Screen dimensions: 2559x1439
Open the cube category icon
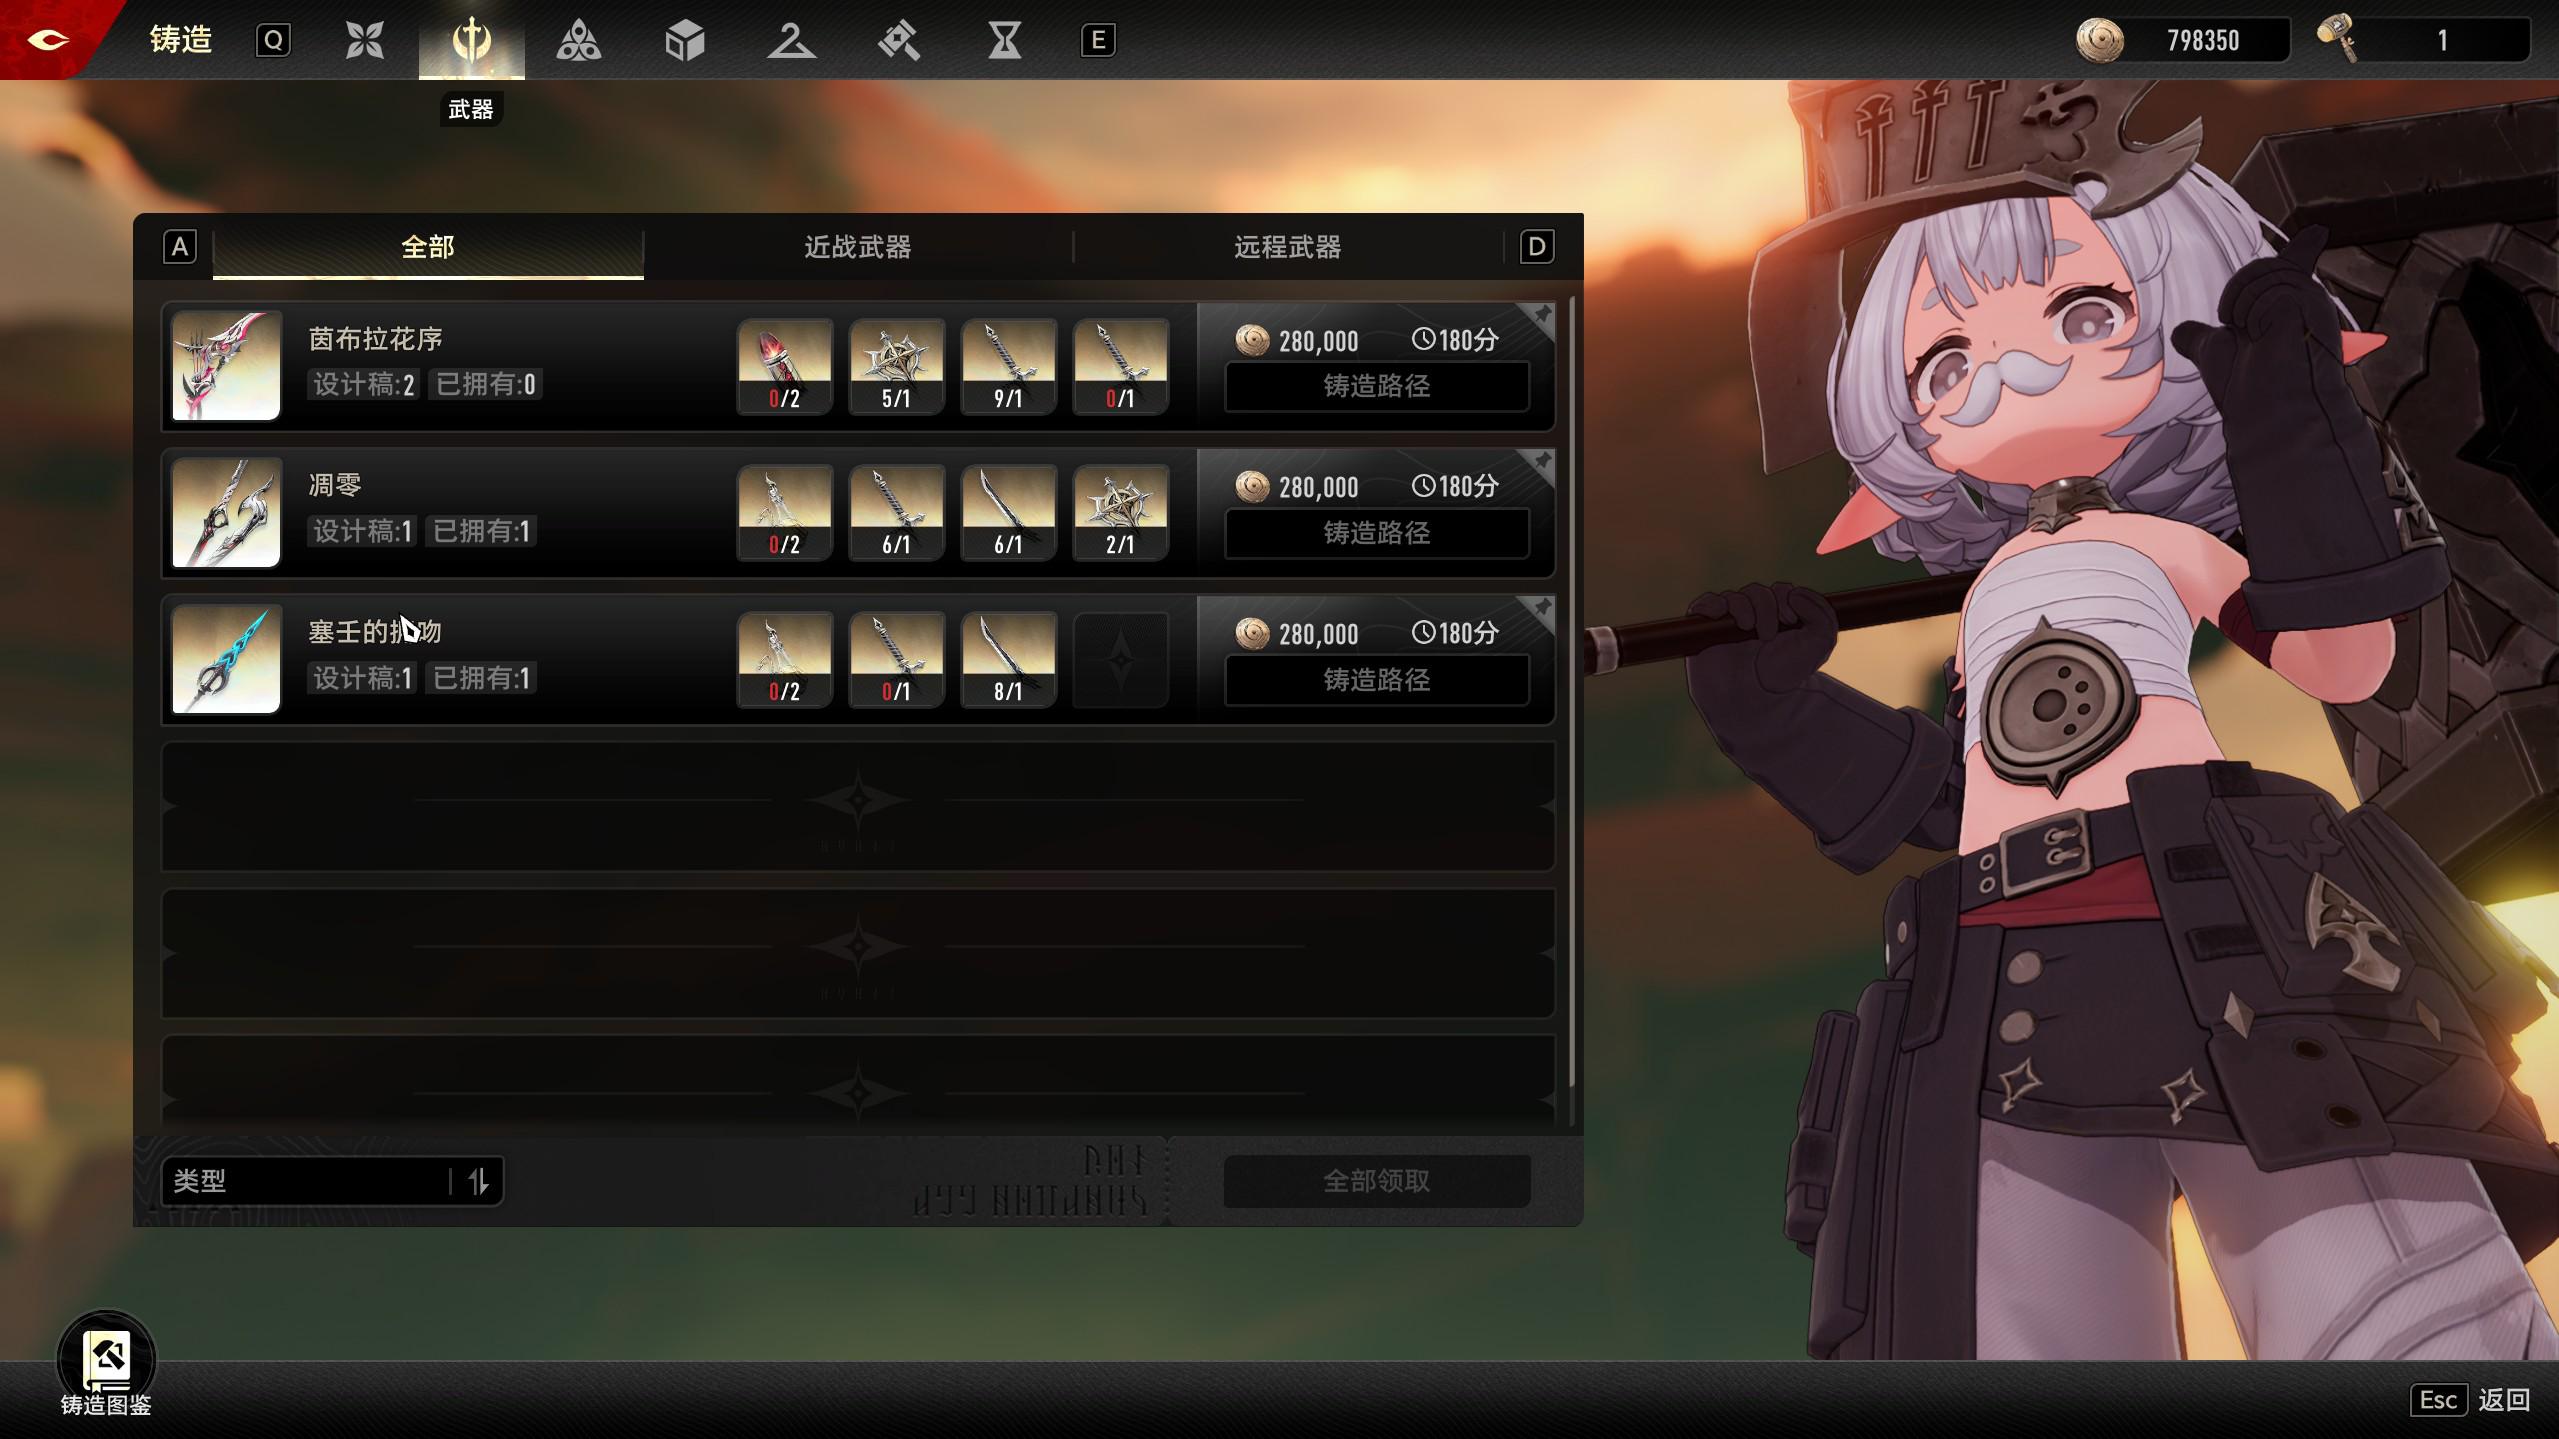point(685,40)
